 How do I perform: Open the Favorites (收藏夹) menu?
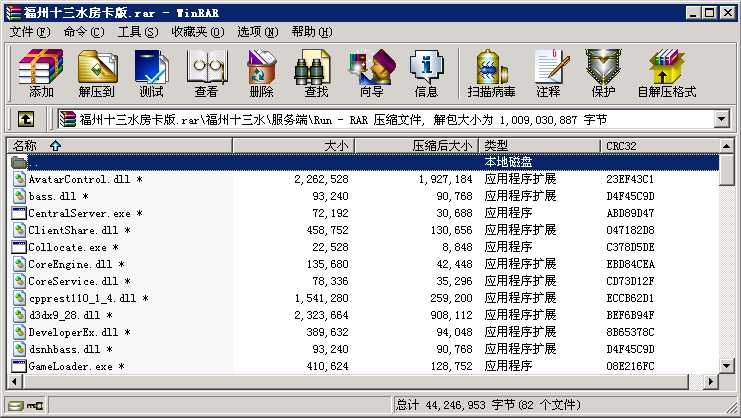pos(198,32)
